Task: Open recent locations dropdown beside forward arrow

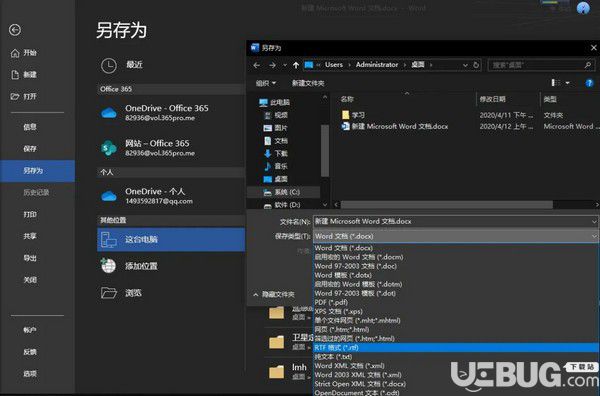Action: (285, 65)
